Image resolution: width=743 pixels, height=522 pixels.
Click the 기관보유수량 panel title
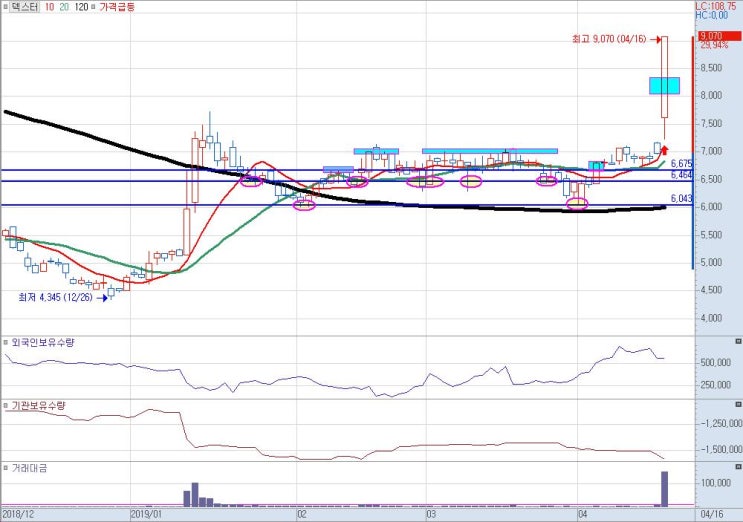38,405
